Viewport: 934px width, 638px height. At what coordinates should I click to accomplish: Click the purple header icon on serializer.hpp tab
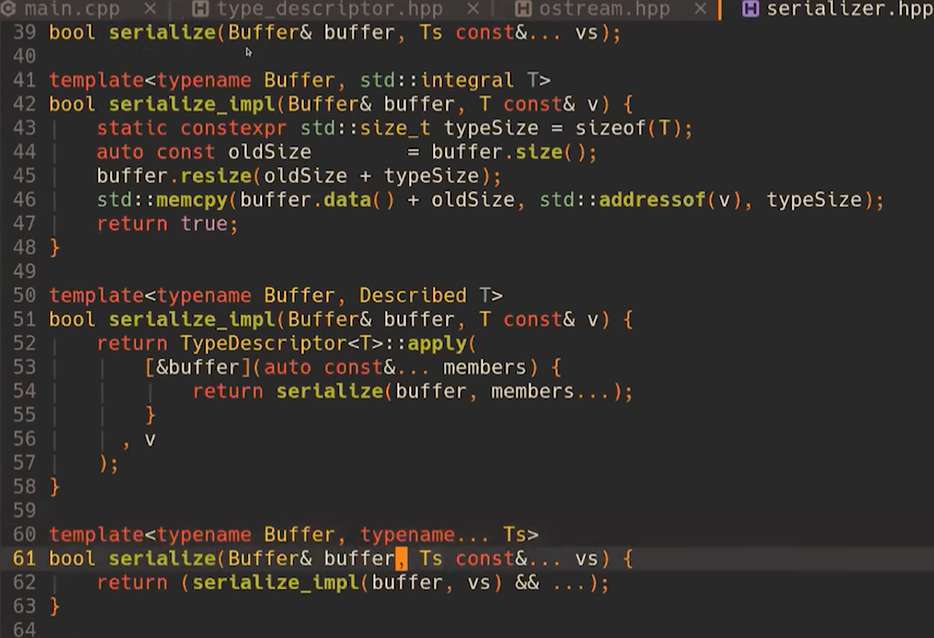[750, 10]
